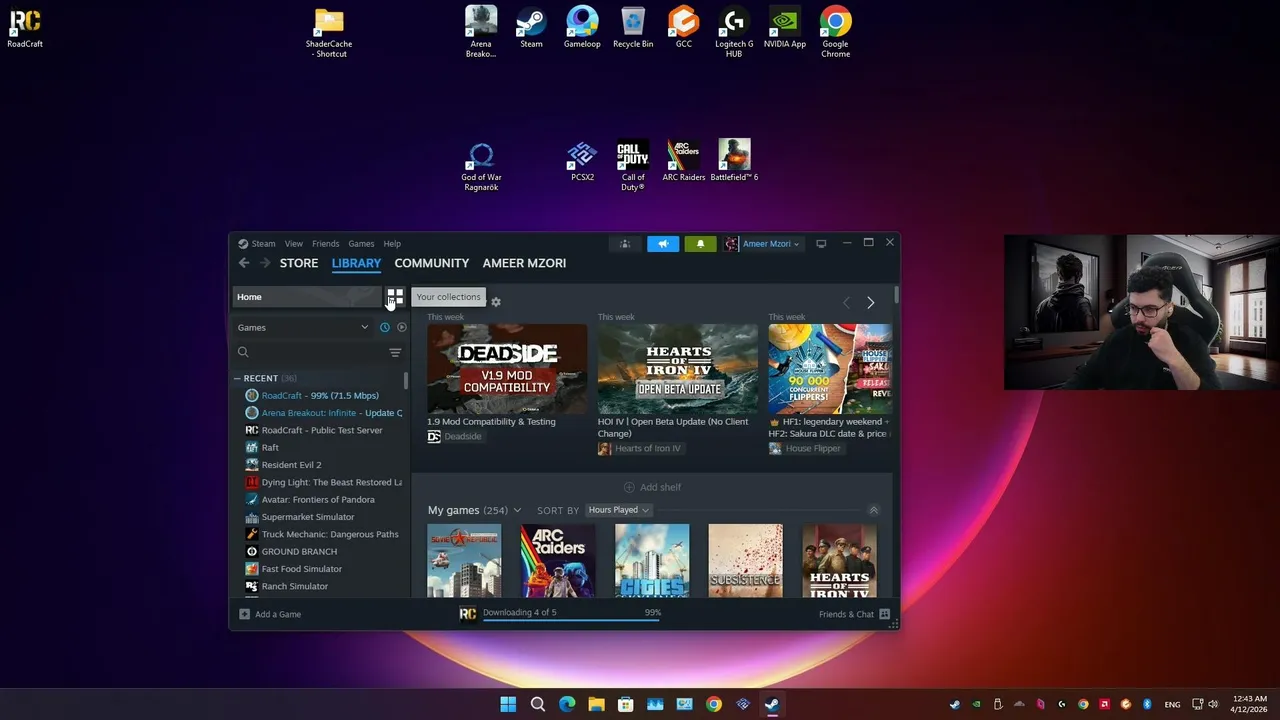The width and height of the screenshot is (1280, 720).
Task: Toggle the ready-to-play filter icon
Action: coord(402,327)
